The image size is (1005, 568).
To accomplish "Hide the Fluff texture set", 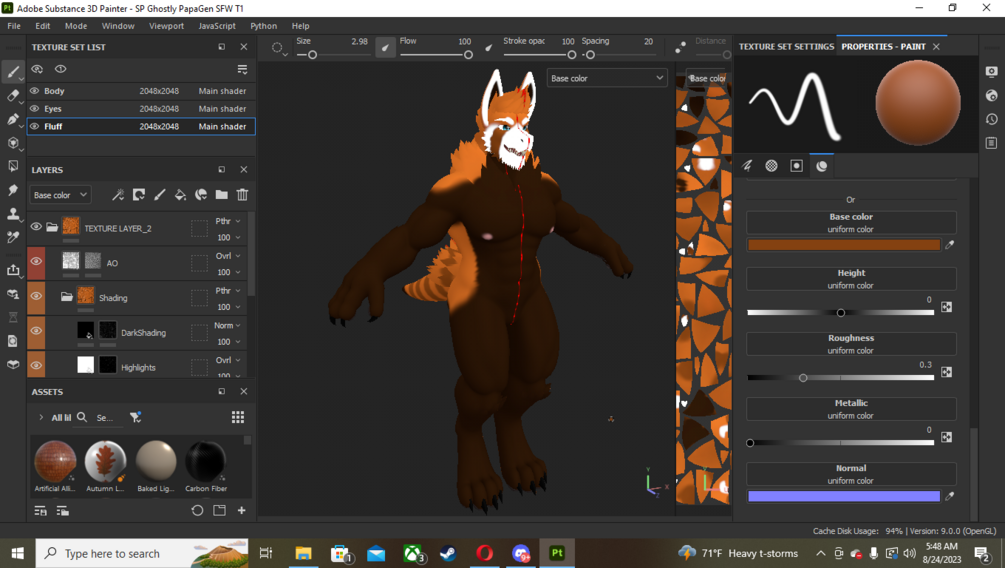I will point(35,126).
